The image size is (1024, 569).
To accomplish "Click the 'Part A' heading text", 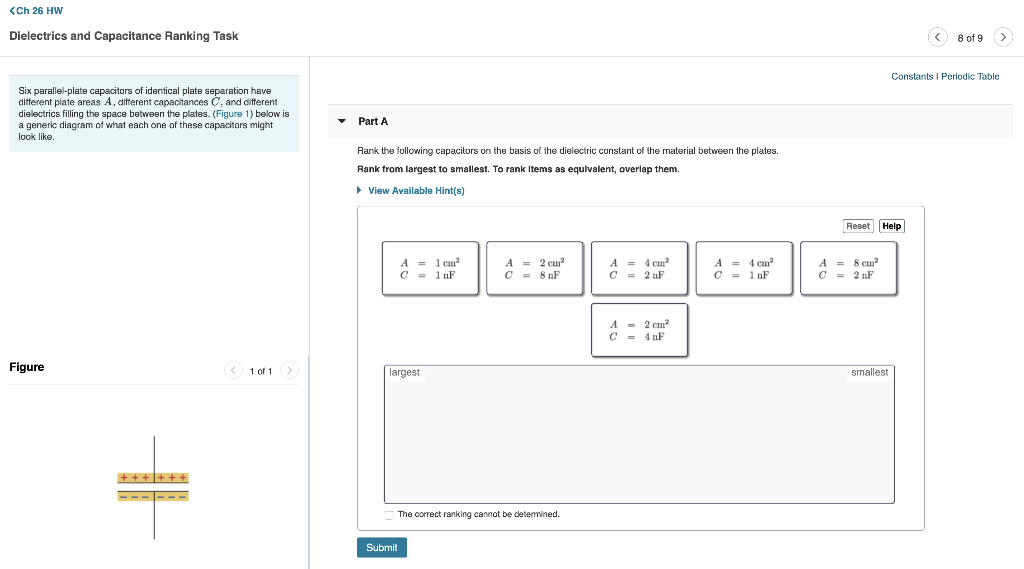I will 373,122.
